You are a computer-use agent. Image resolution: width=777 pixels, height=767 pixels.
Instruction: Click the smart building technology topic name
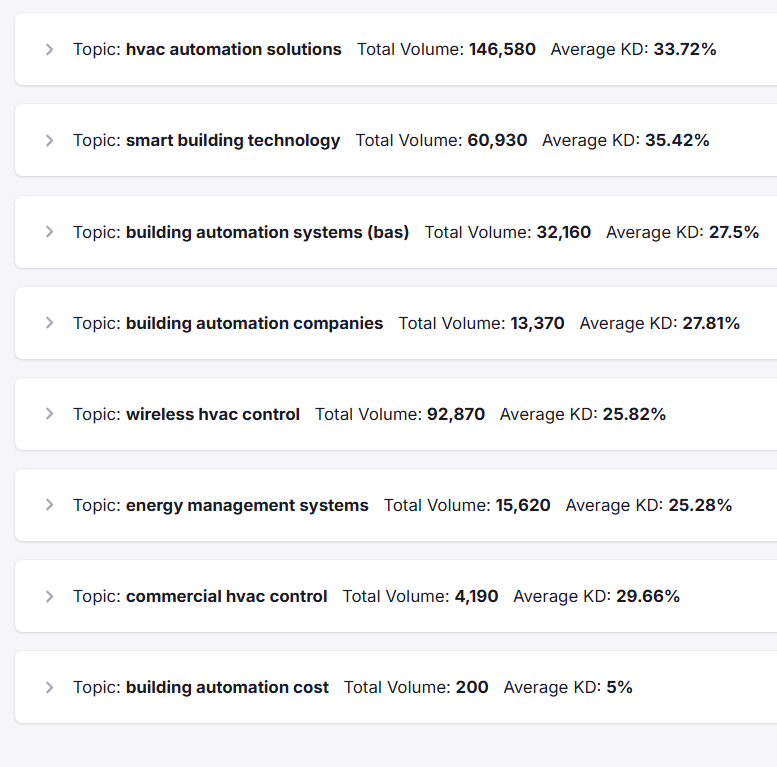click(x=232, y=140)
